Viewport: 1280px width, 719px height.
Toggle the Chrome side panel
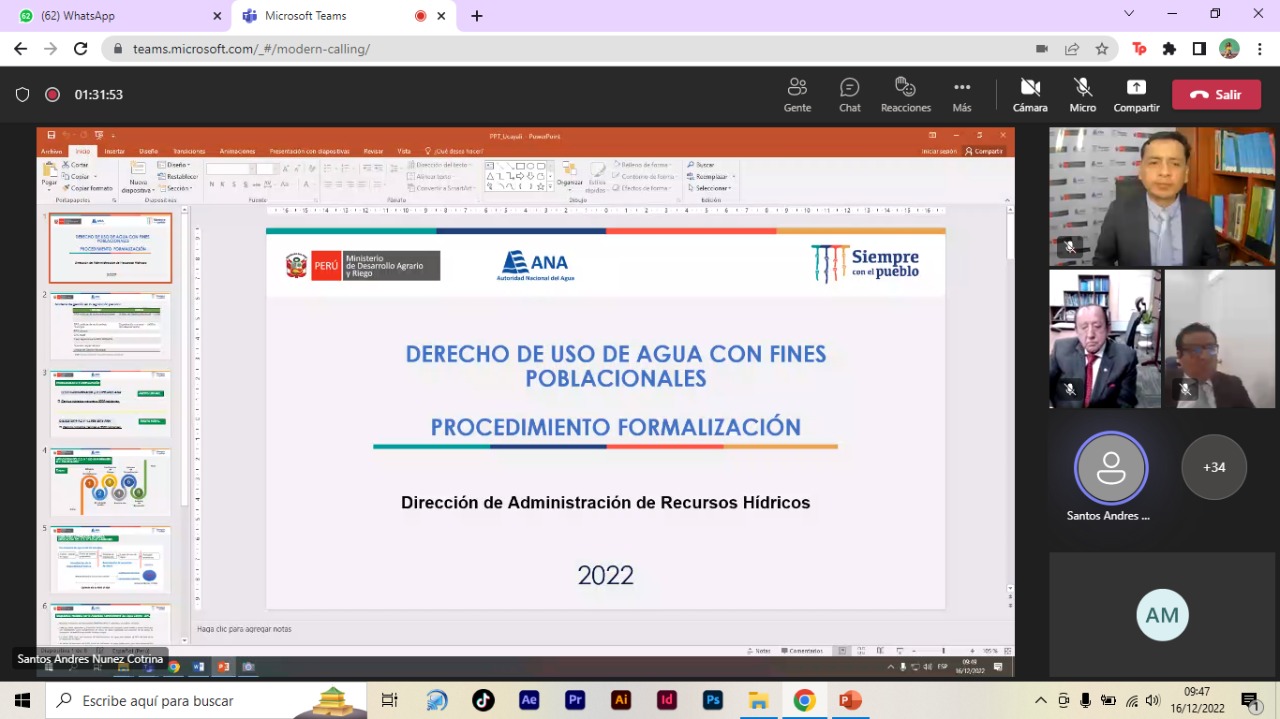coord(1199,49)
